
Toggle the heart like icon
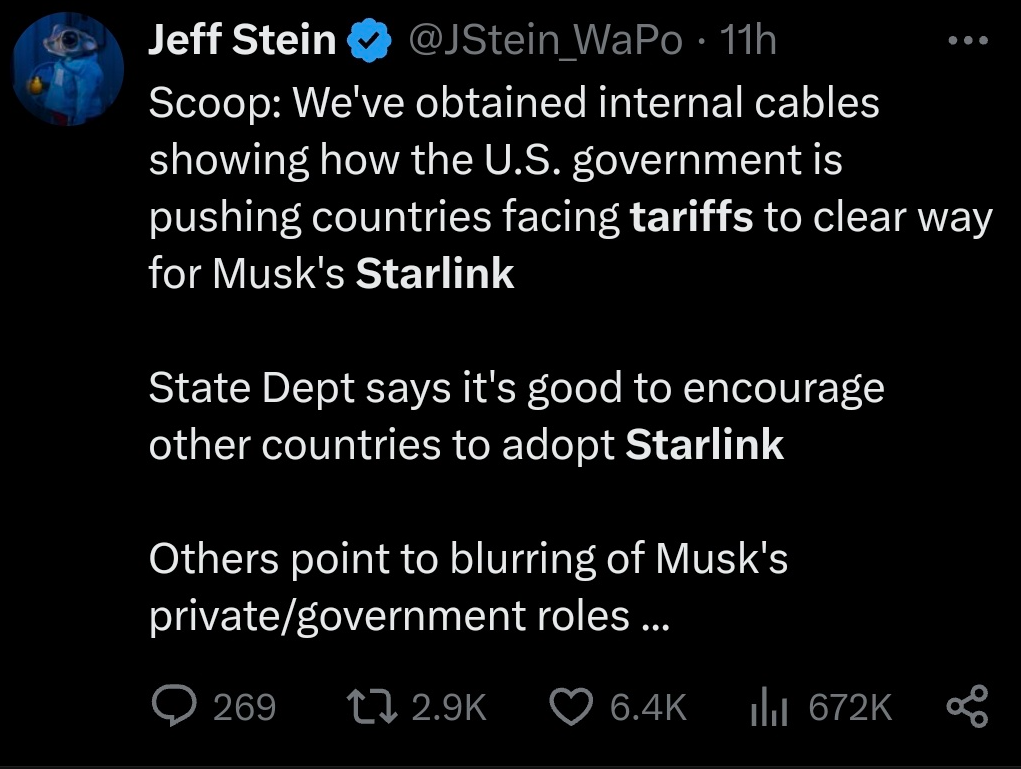[571, 707]
